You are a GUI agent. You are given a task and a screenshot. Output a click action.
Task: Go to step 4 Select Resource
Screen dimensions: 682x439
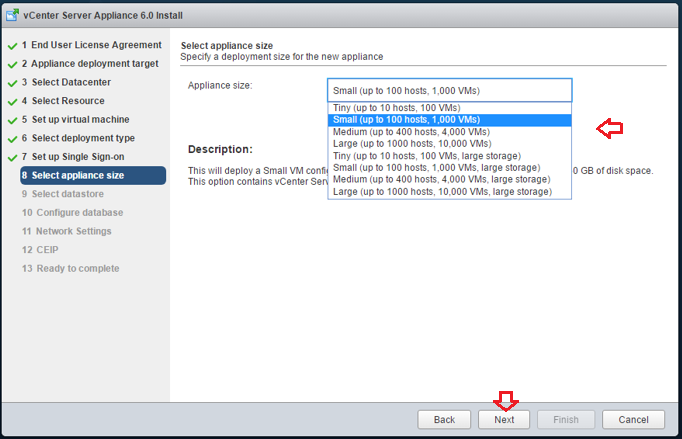click(x=63, y=101)
